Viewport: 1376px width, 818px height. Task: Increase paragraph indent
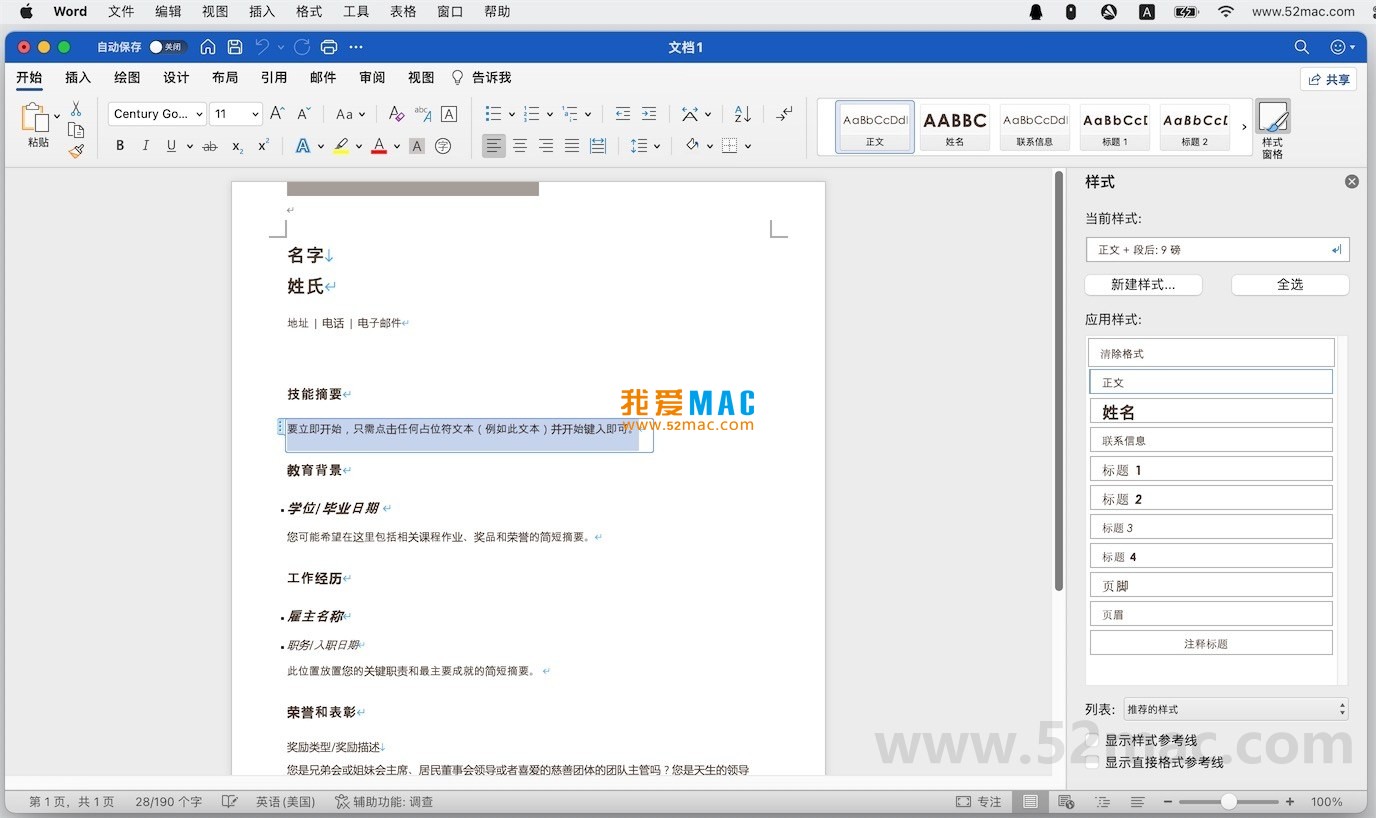click(x=649, y=114)
